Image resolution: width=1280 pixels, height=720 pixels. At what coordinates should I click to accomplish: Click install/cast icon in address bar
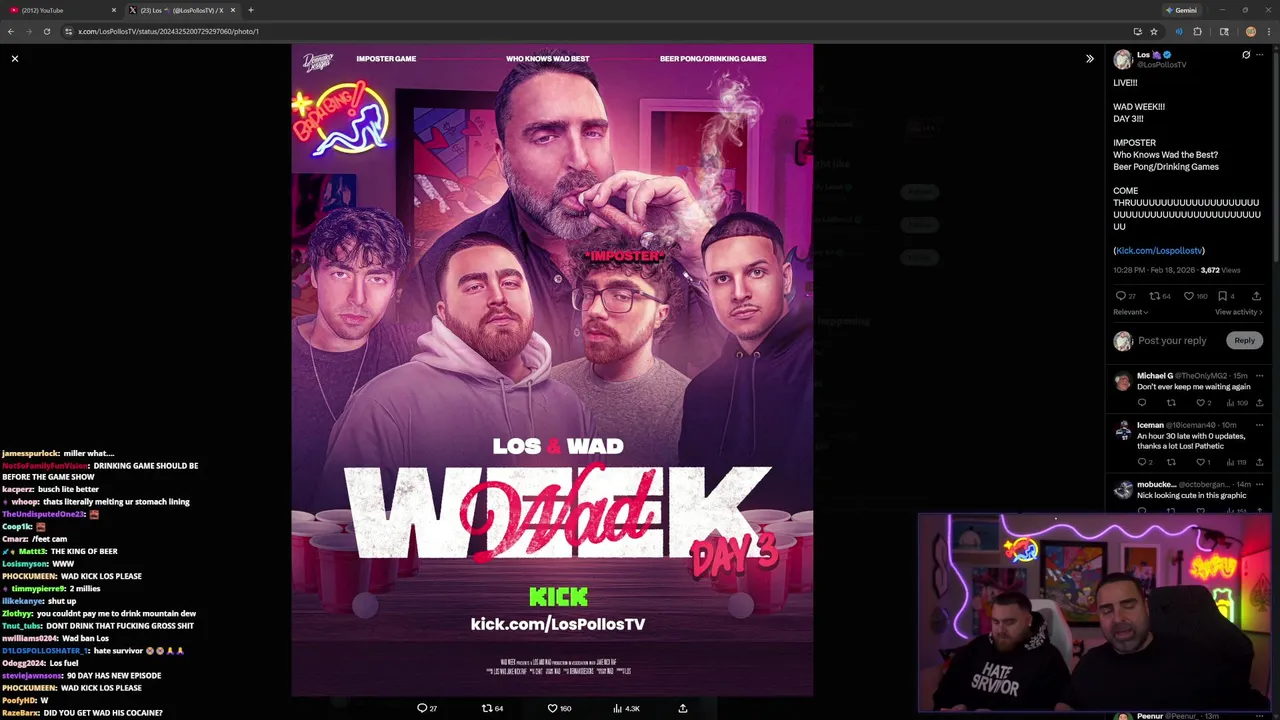click(1137, 31)
